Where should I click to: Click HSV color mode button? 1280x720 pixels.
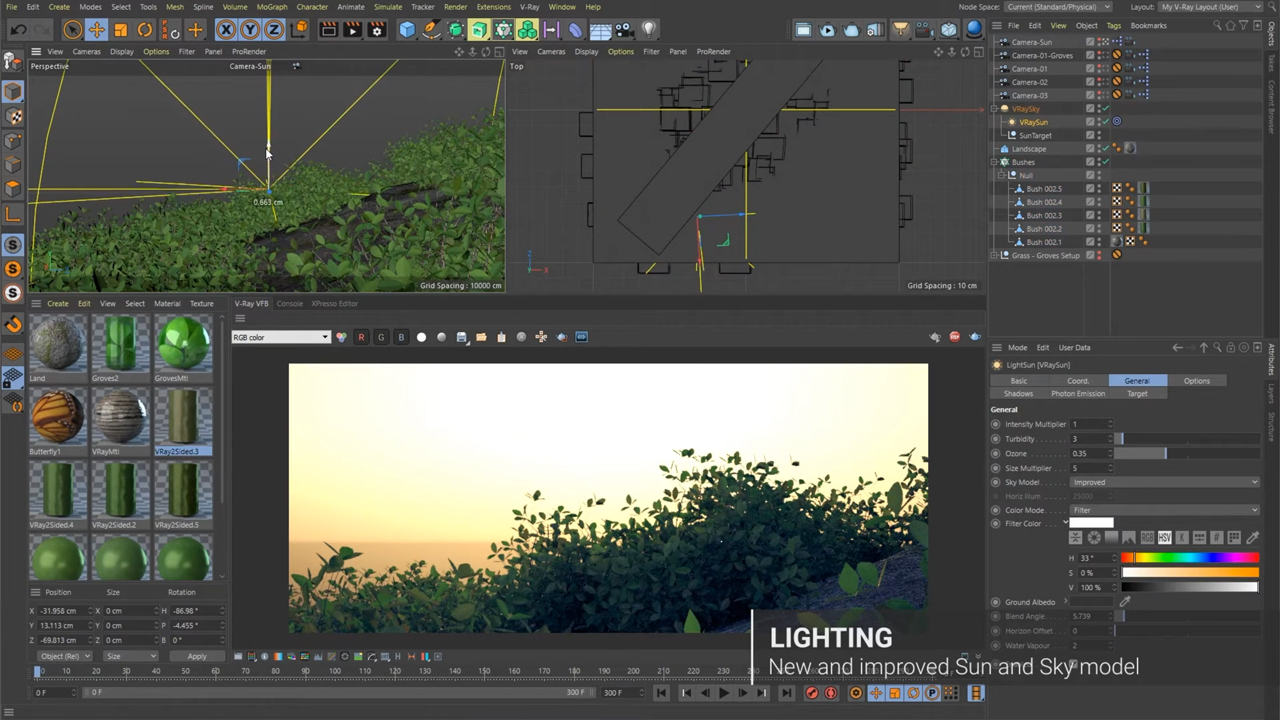pos(1165,537)
